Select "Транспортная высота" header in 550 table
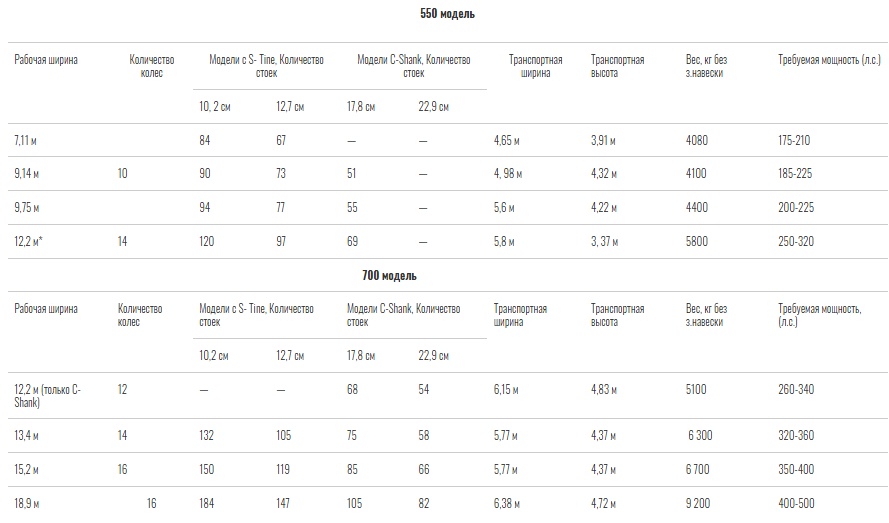This screenshot has height=523, width=889. (617, 66)
